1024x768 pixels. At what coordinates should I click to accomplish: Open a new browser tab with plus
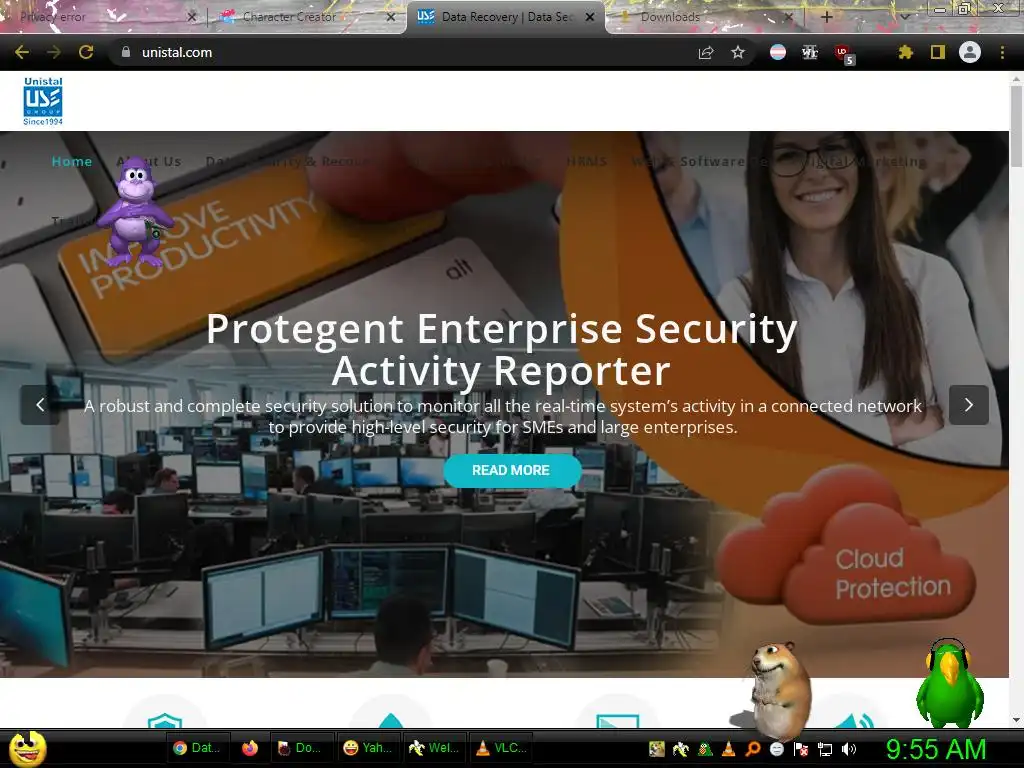pyautogui.click(x=827, y=17)
